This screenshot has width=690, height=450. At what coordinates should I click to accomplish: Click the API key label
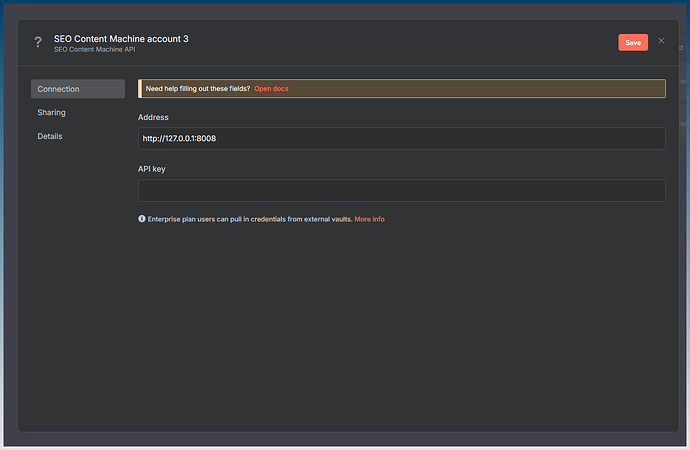151,169
